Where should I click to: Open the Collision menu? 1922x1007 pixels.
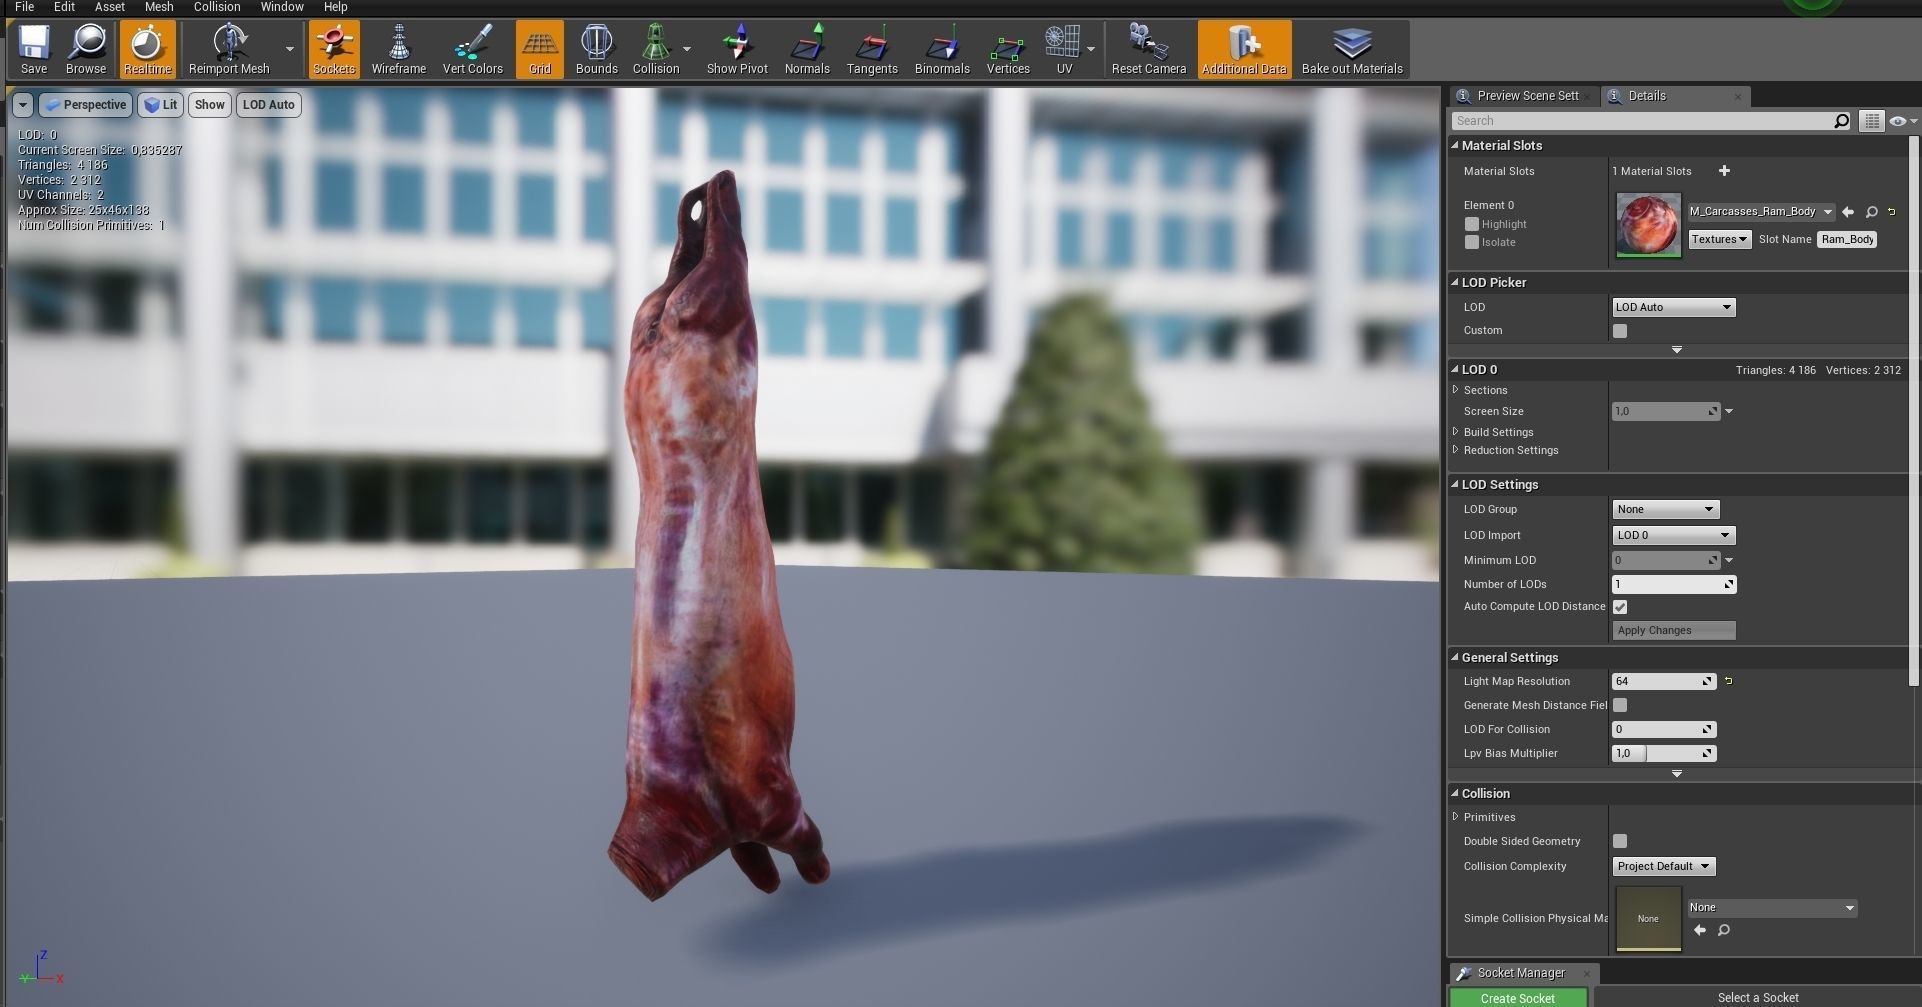(x=217, y=7)
